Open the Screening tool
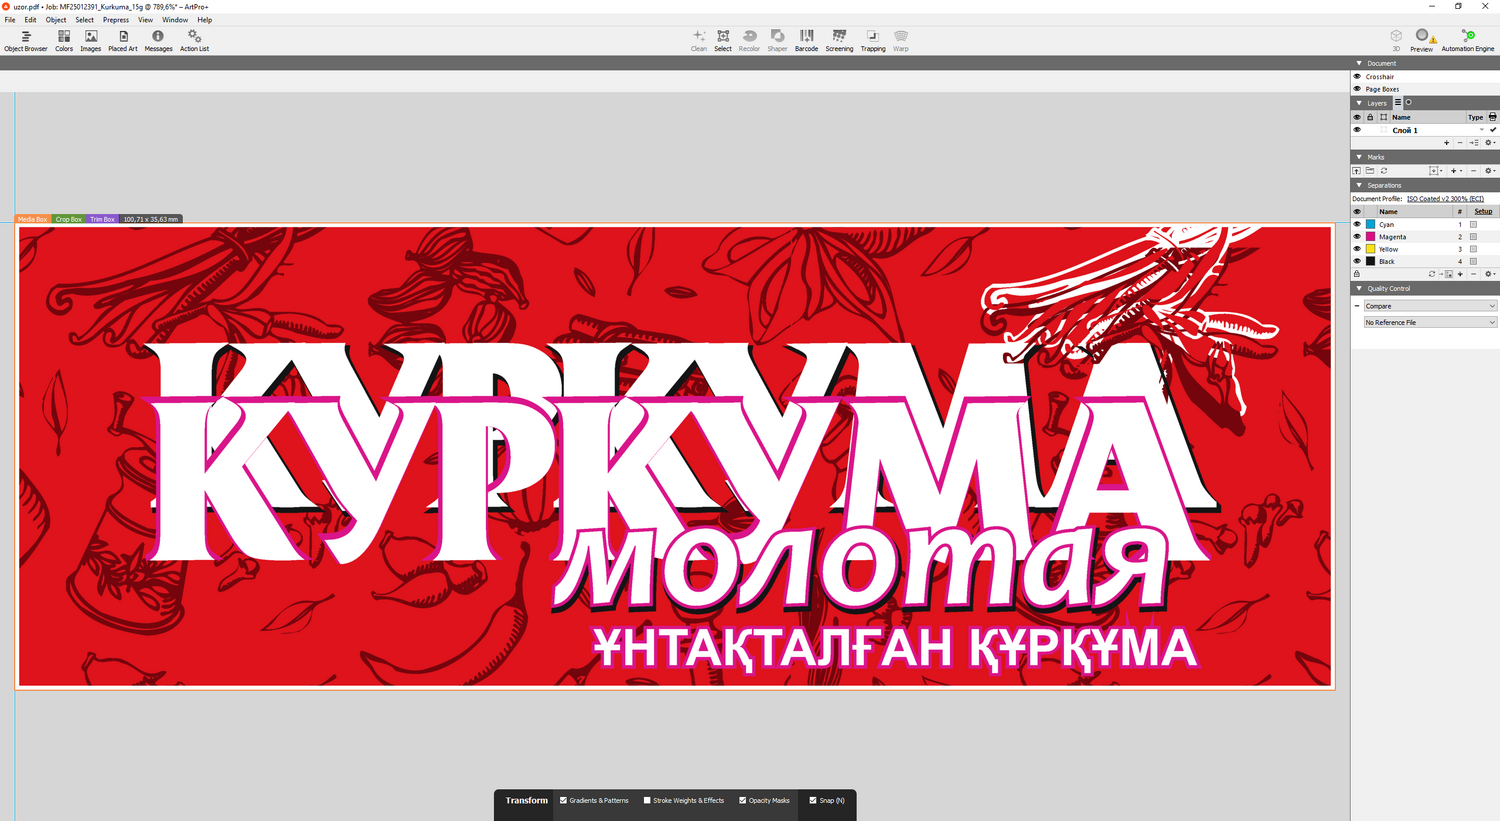1500x821 pixels. (839, 41)
